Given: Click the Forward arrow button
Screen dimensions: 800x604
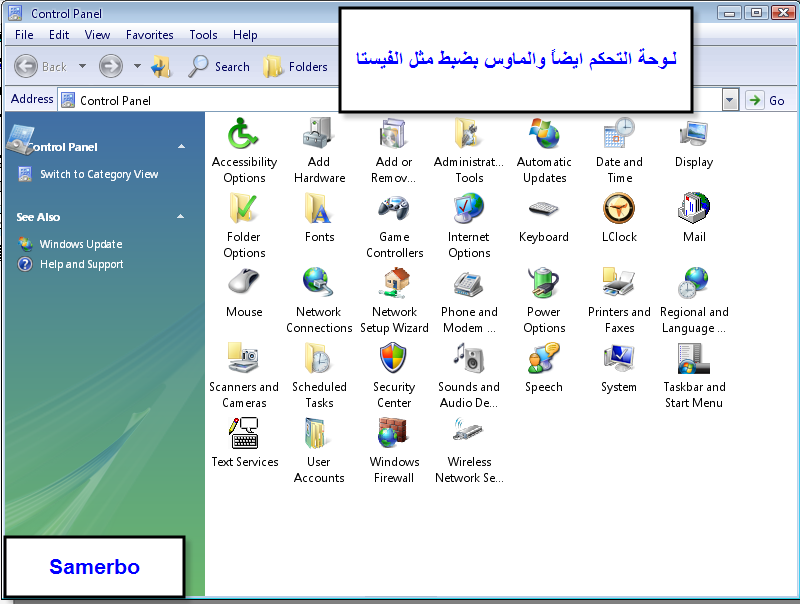Looking at the screenshot, I should 111,66.
